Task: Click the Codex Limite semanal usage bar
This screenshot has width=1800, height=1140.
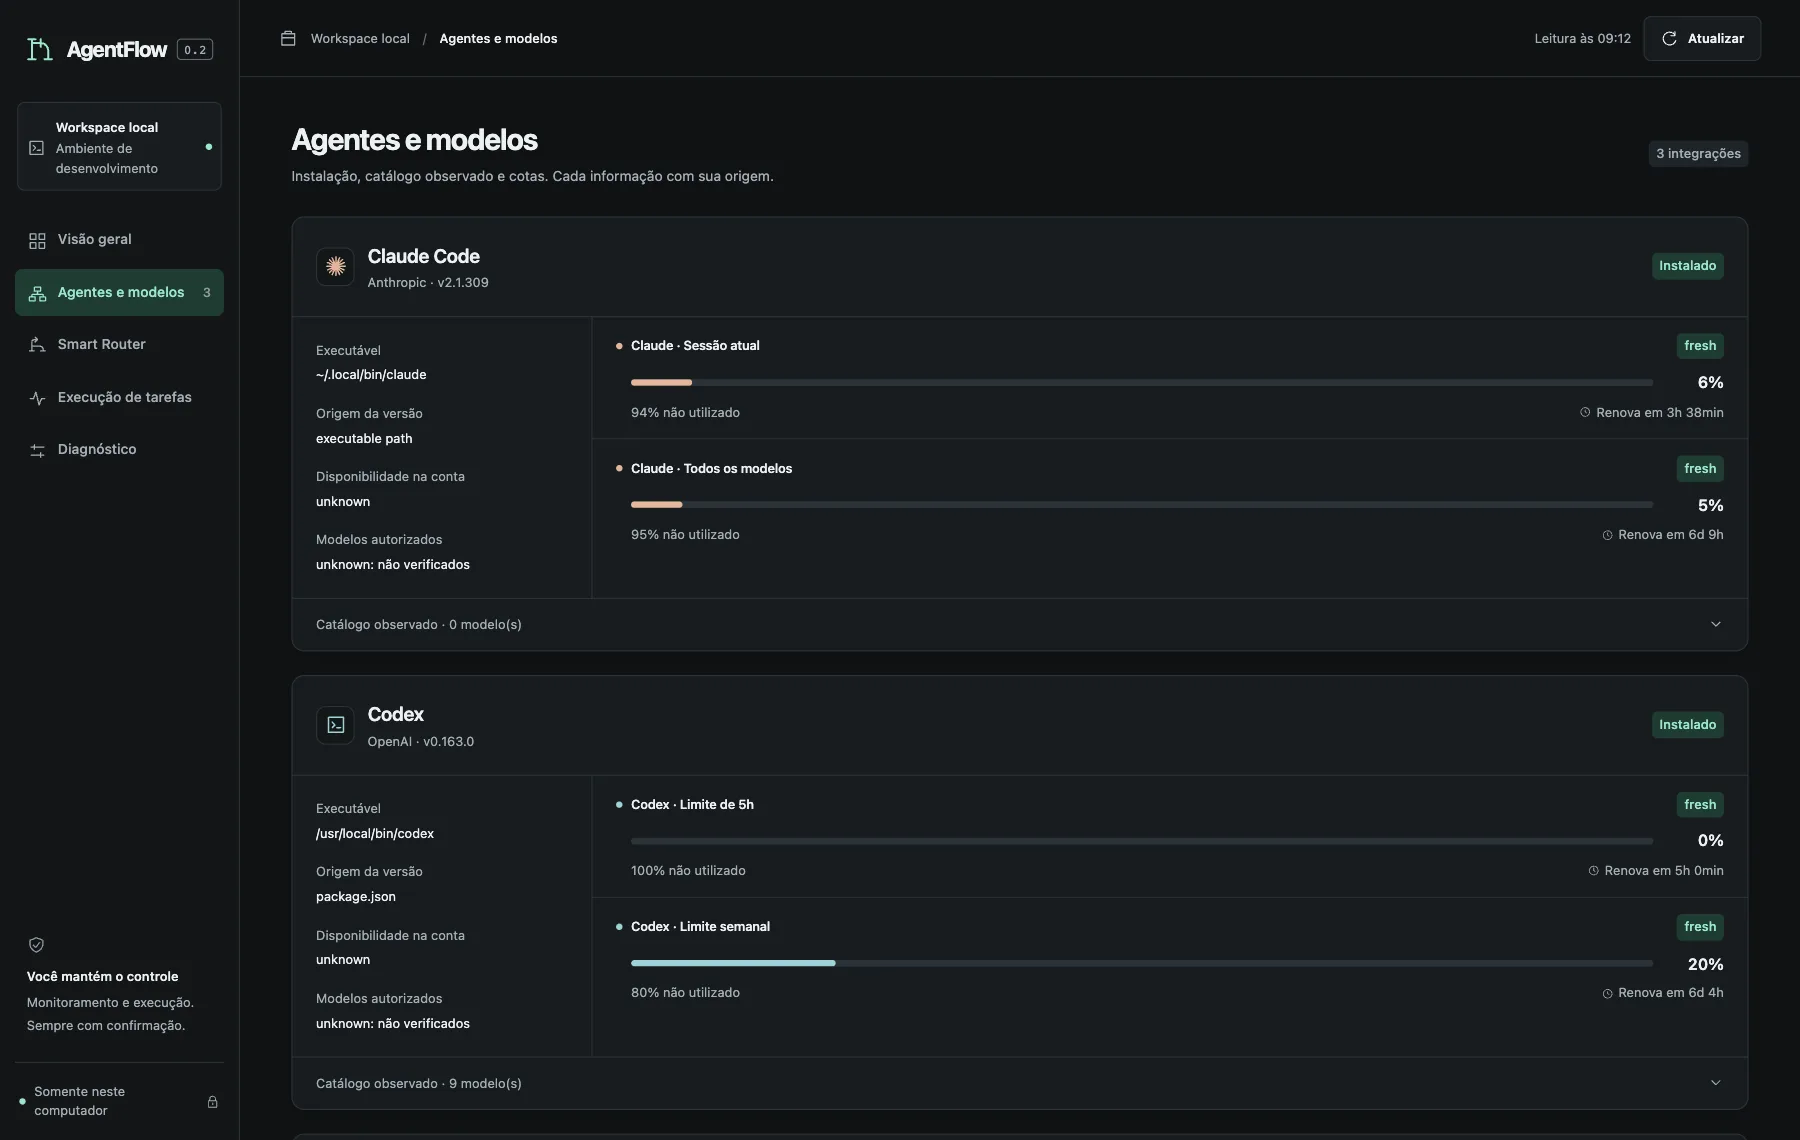Action: (1141, 963)
